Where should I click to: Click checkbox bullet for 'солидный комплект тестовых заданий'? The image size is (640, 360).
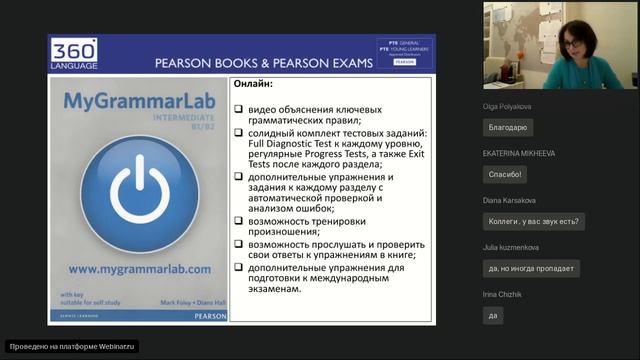[x=238, y=133]
